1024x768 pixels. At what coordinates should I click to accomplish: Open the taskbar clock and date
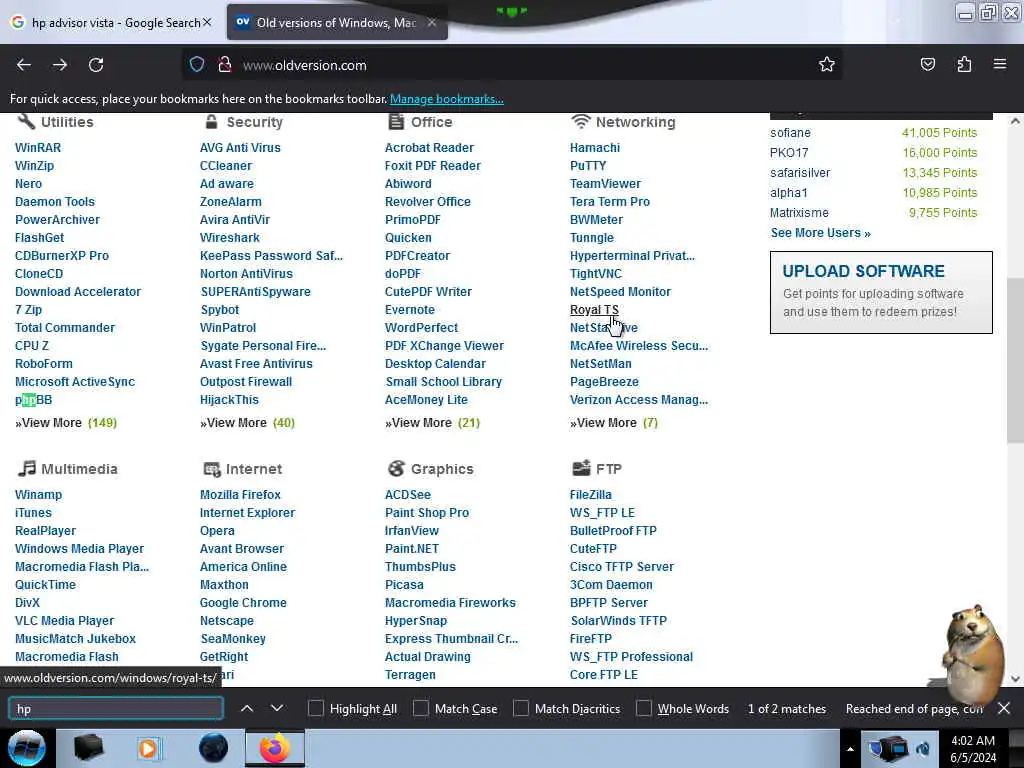click(x=973, y=749)
